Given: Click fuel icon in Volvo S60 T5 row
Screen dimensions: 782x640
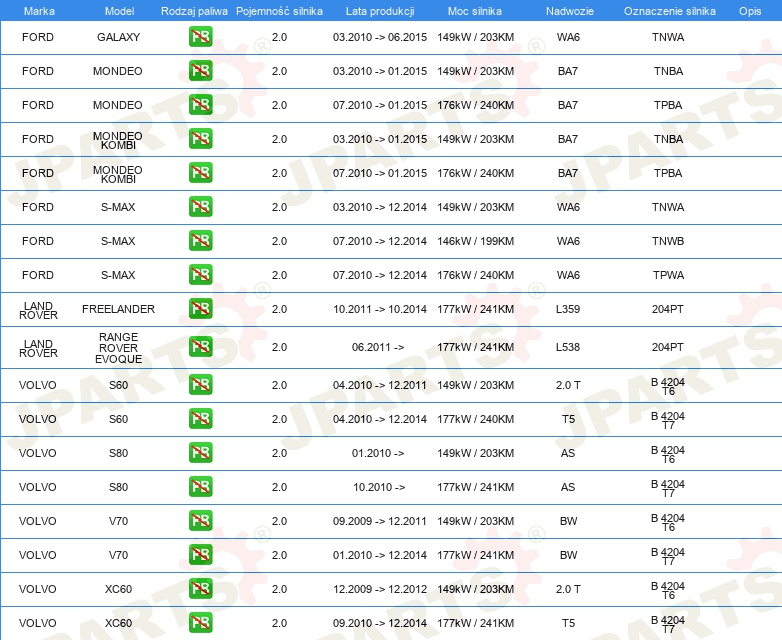Looking at the screenshot, I should tap(200, 419).
